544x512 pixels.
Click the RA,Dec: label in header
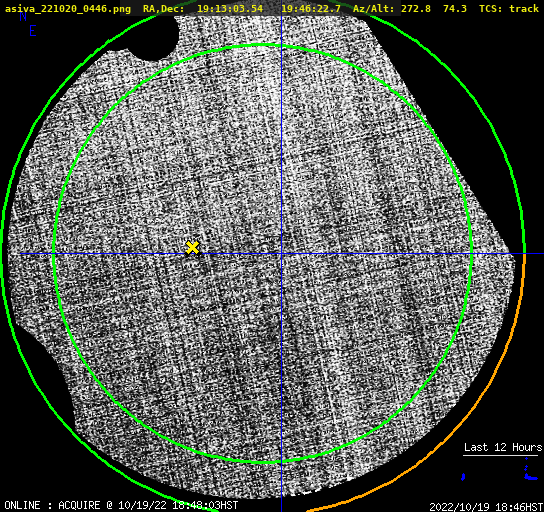163,9
